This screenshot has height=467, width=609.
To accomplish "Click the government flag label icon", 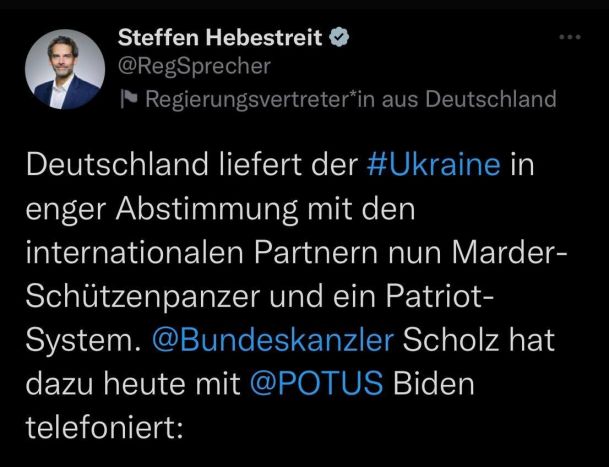I will click(128, 99).
